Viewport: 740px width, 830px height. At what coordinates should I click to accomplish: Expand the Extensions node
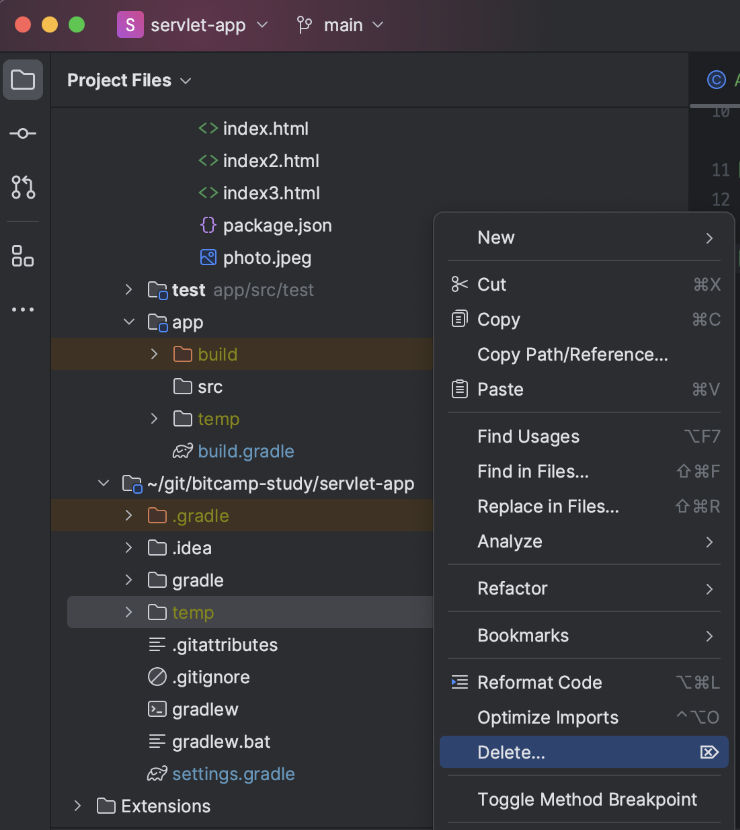coord(78,806)
